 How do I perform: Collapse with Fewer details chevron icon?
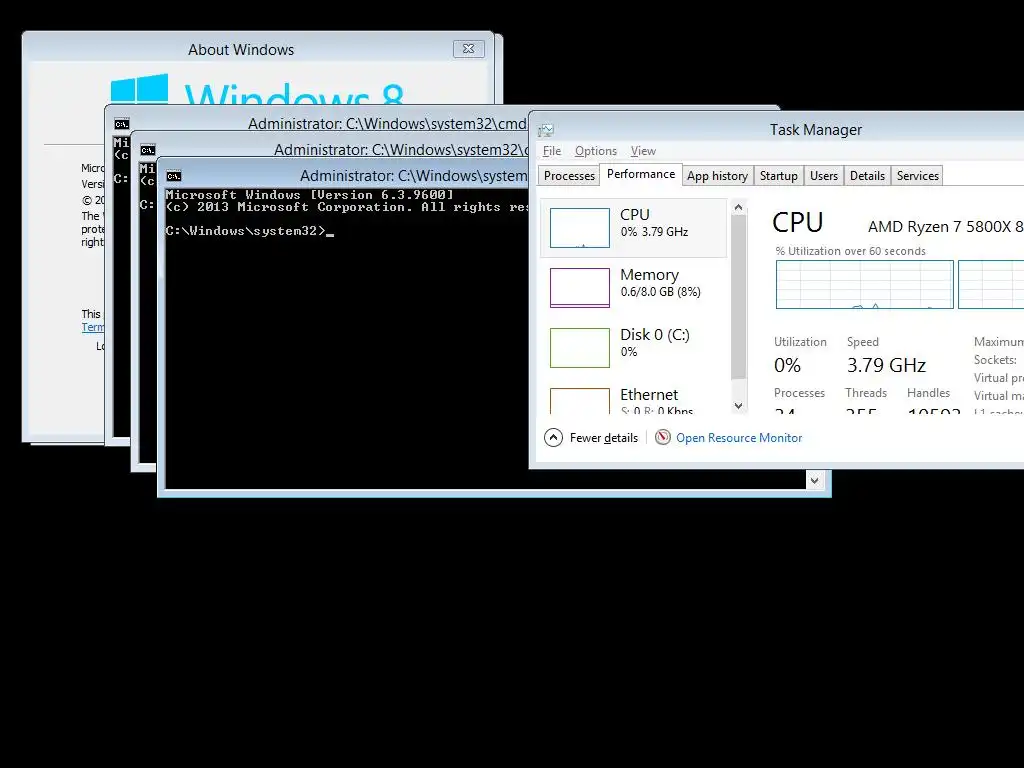553,438
